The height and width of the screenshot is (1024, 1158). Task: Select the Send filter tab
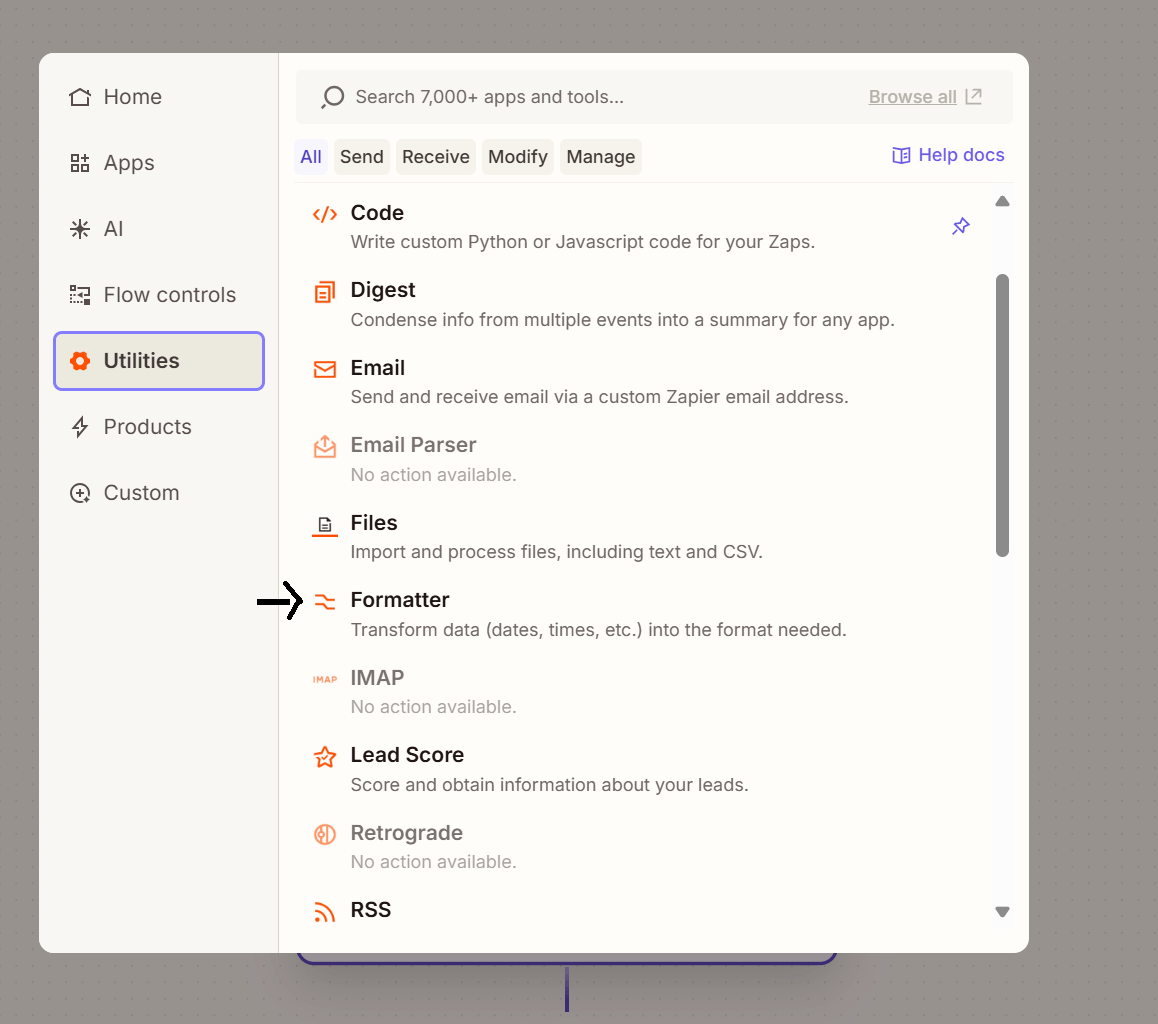tap(362, 157)
